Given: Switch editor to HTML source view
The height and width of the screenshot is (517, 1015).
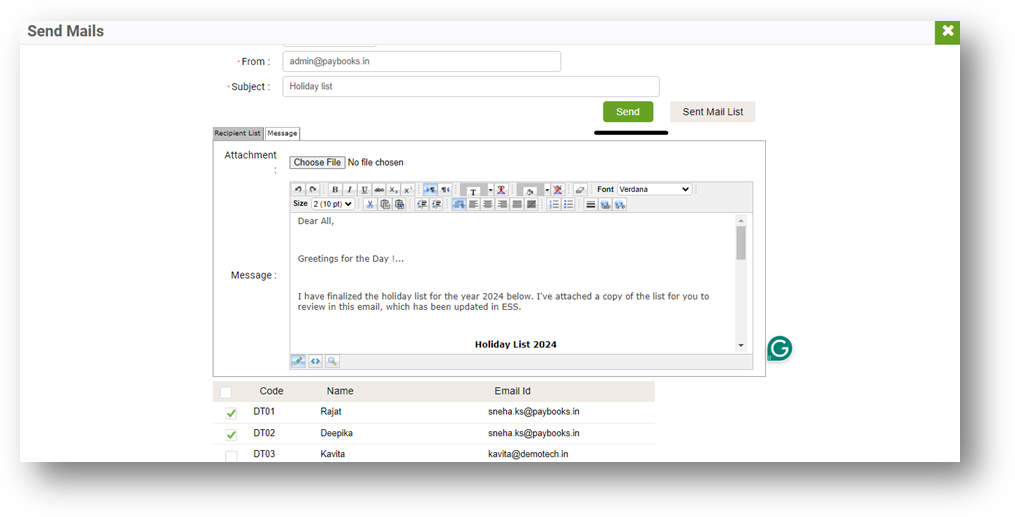Looking at the screenshot, I should coord(315,361).
